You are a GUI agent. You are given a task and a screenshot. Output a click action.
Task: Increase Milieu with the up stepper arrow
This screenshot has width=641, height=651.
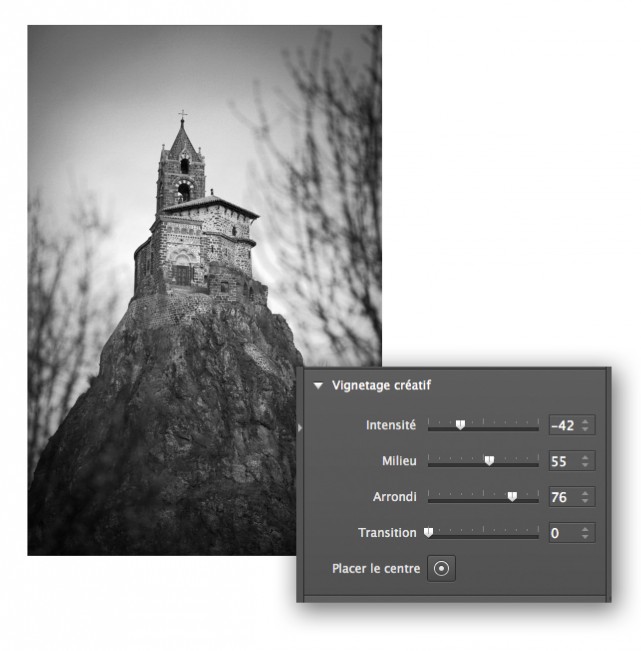pyautogui.click(x=585, y=458)
